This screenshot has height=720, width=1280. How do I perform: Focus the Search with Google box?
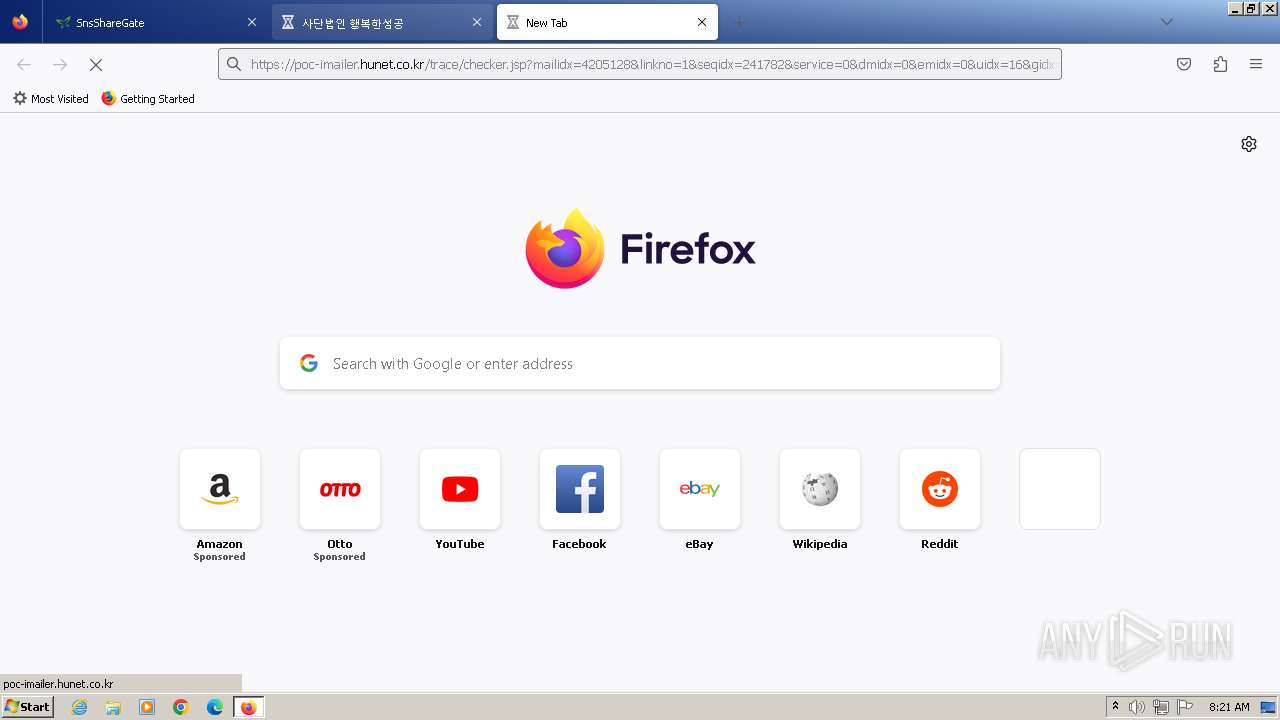click(640, 363)
